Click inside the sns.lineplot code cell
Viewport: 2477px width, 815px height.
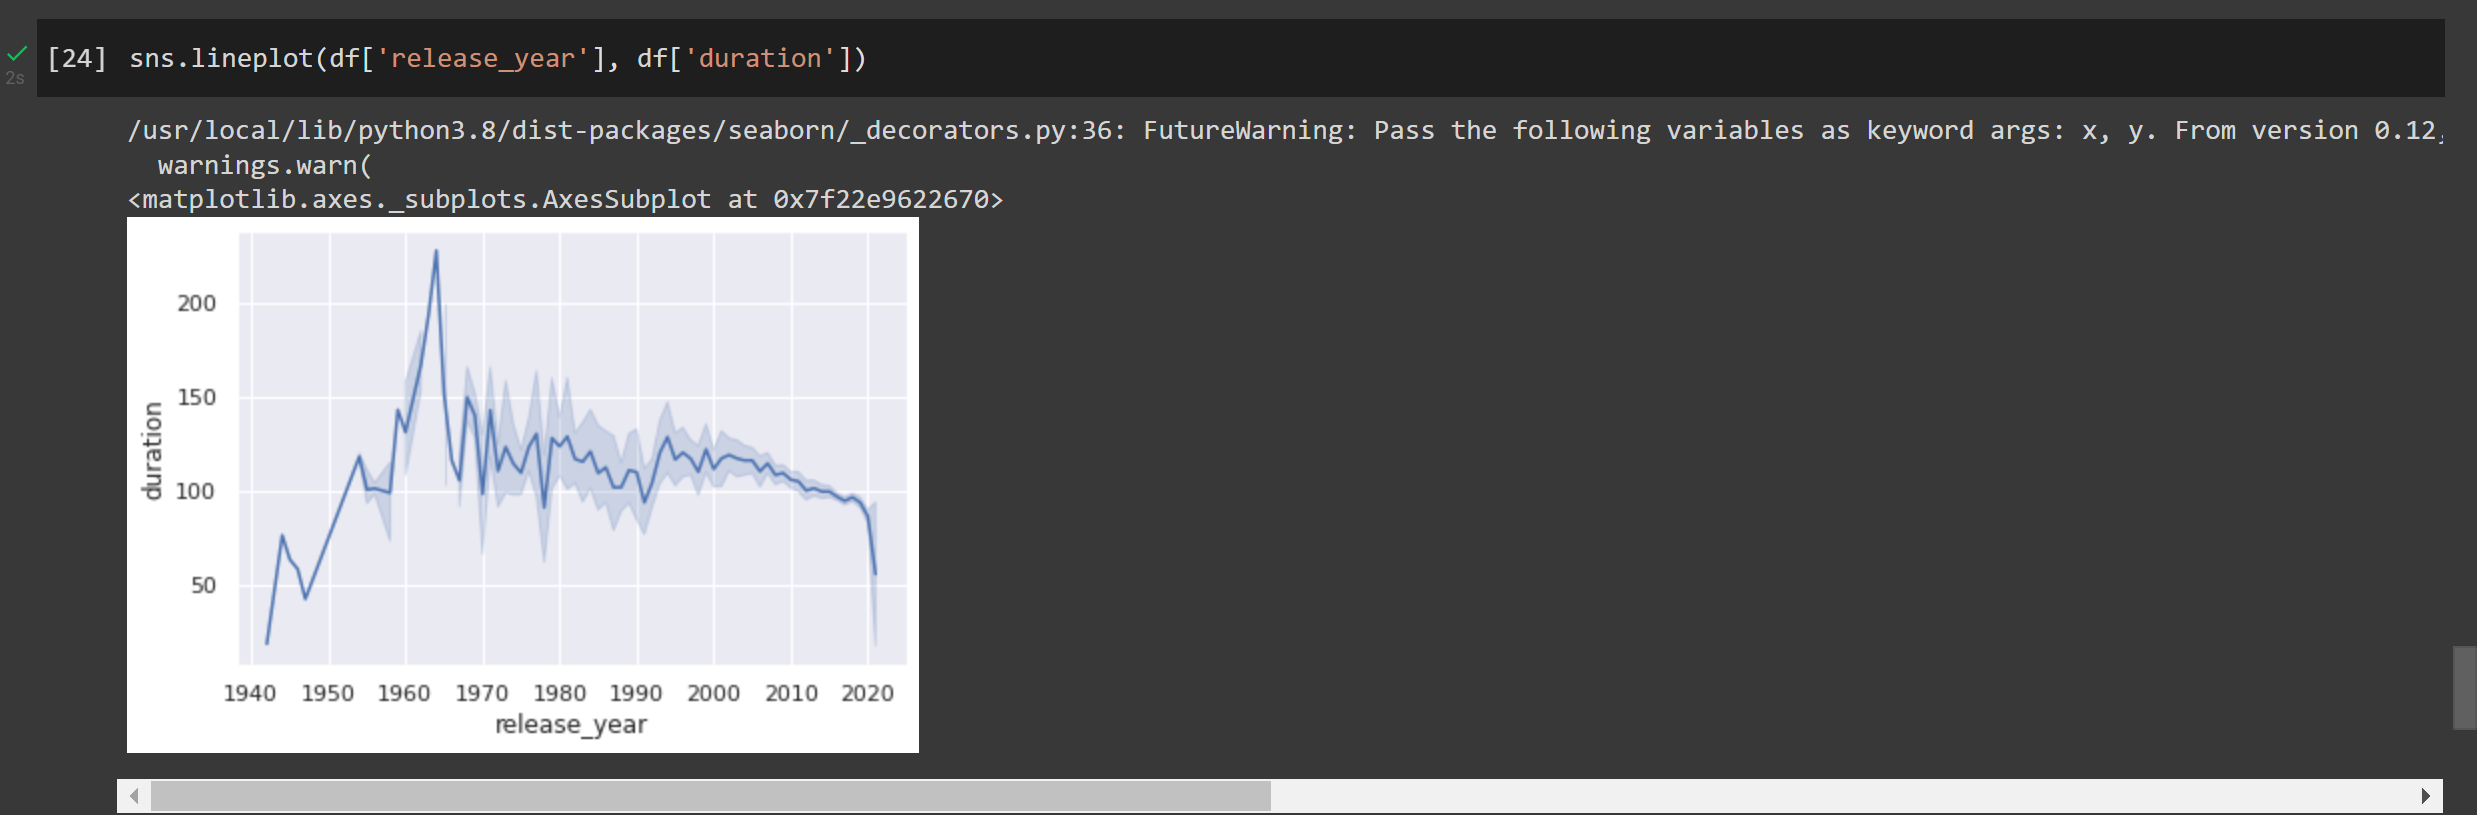click(1240, 58)
